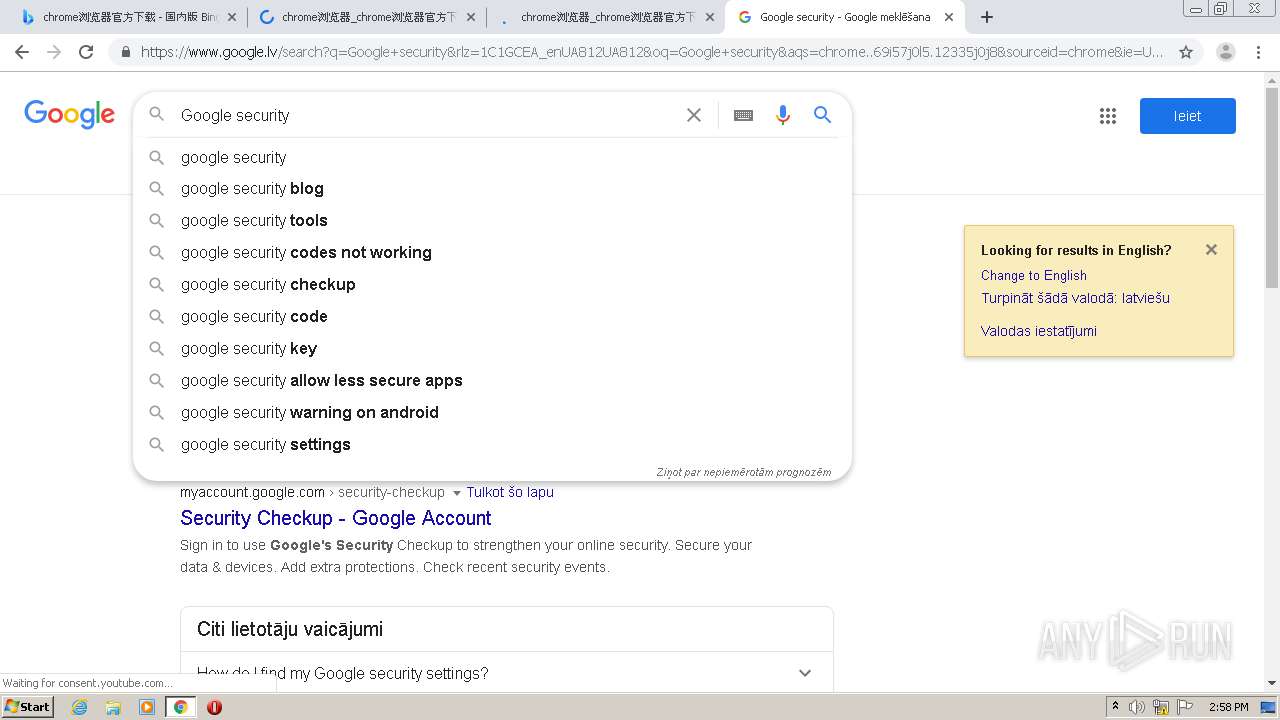Open the Windows Start menu

(28, 707)
